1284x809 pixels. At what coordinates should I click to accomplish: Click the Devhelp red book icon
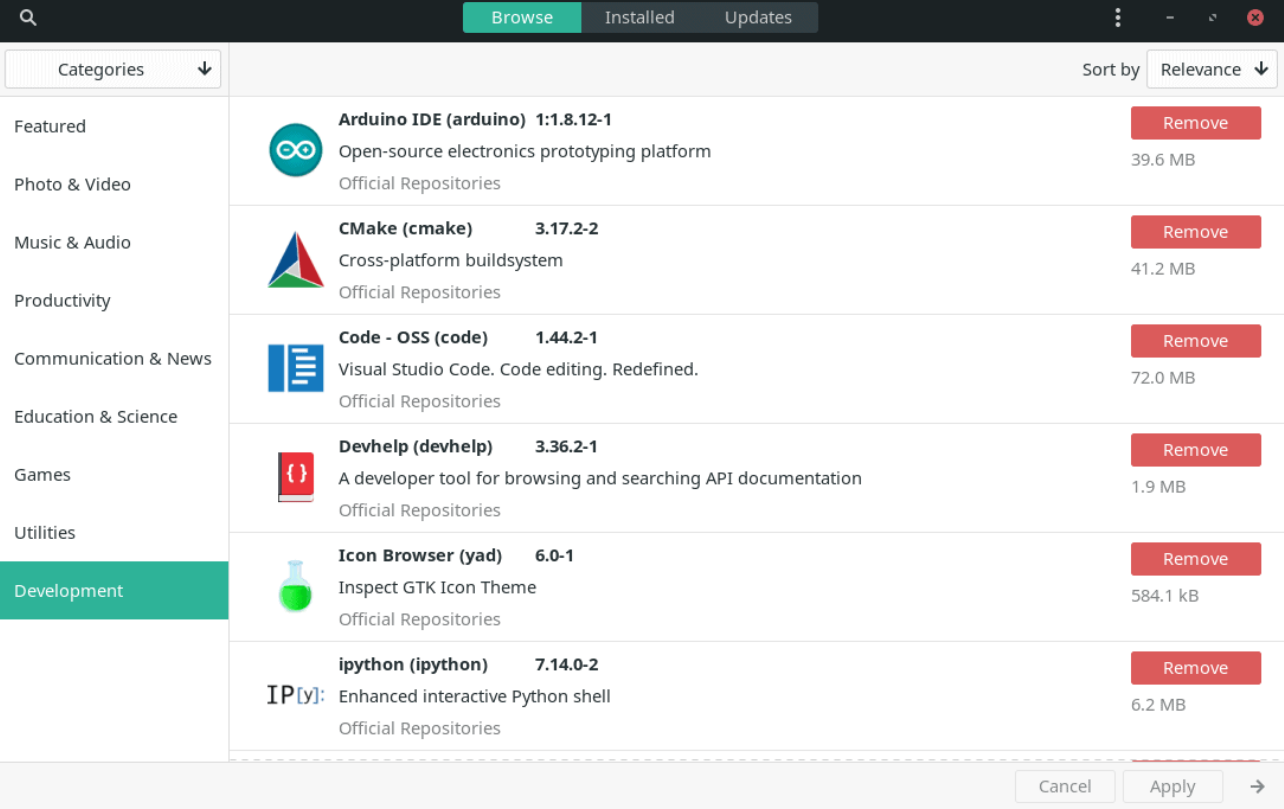[296, 477]
